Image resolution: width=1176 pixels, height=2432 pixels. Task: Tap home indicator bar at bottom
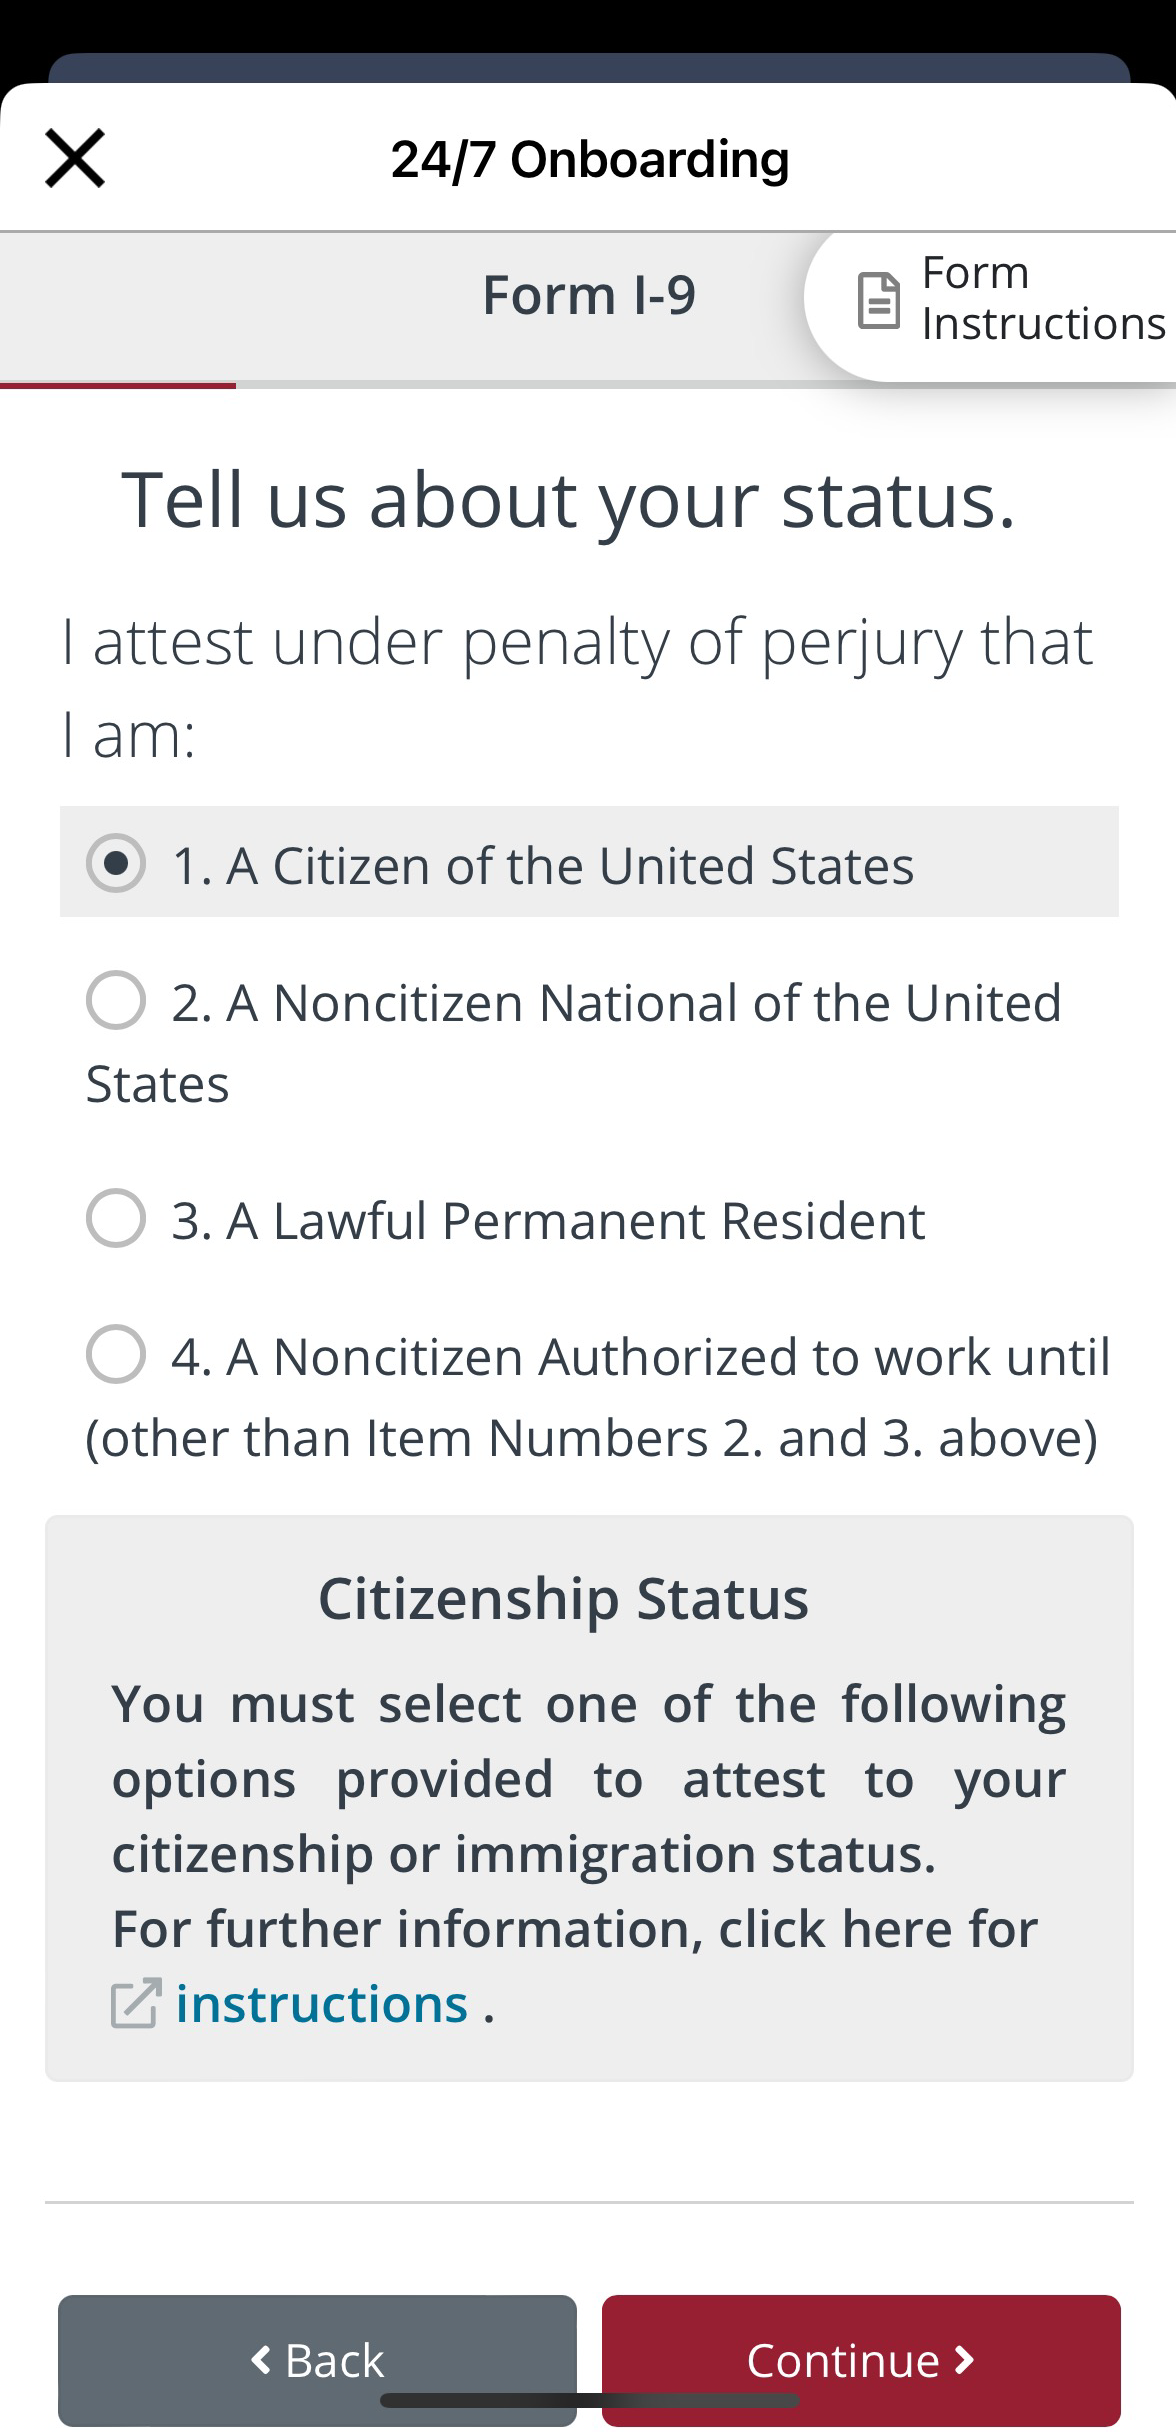coord(589,2401)
